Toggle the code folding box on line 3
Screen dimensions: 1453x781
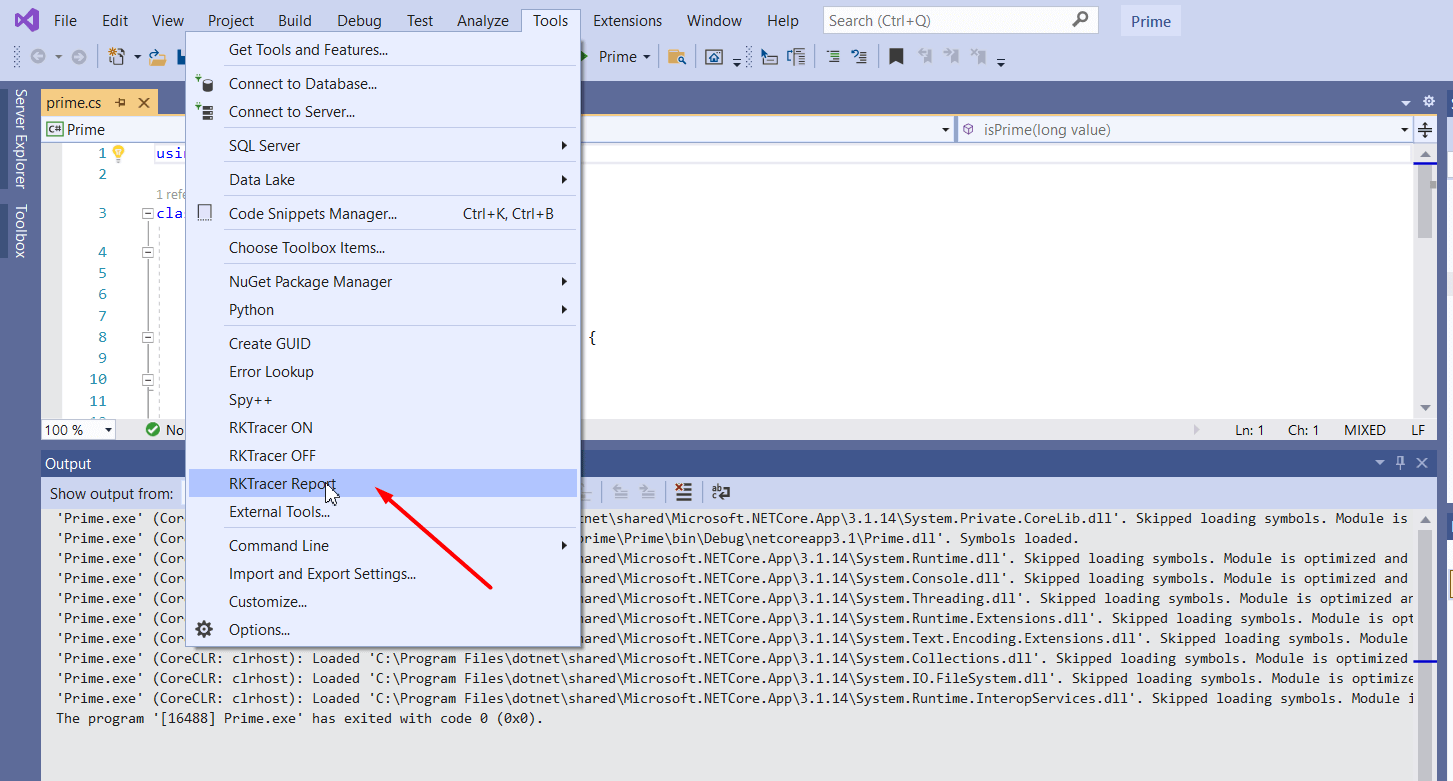click(x=148, y=212)
